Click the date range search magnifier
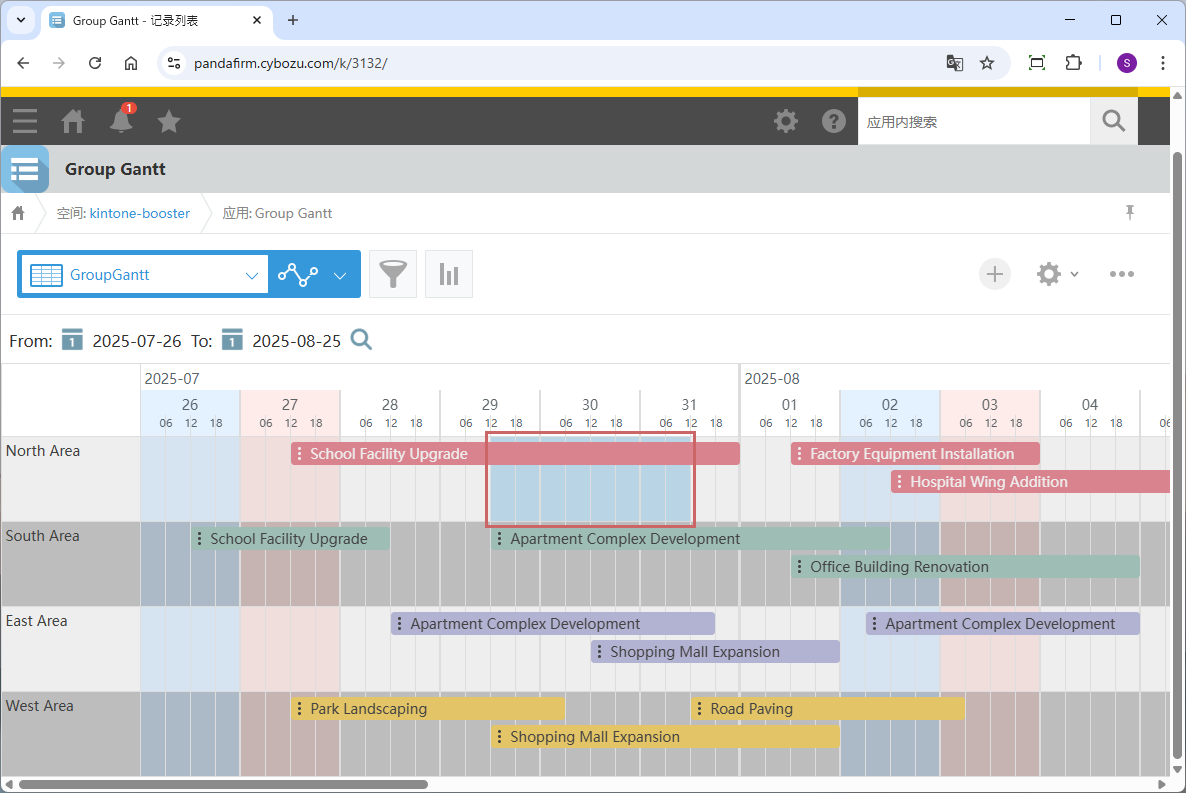 tap(361, 340)
